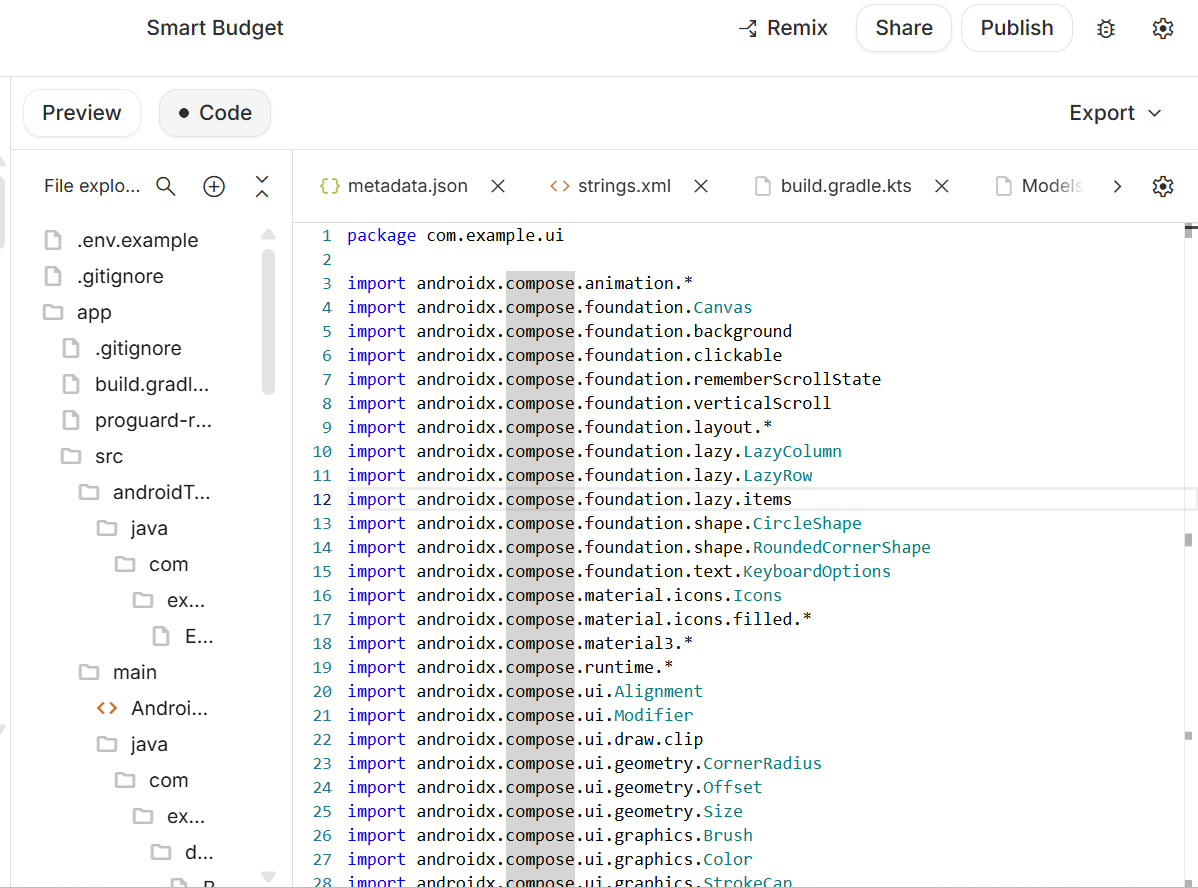Collapse com folder under main
The width and height of the screenshot is (1198, 888).
pos(151,779)
